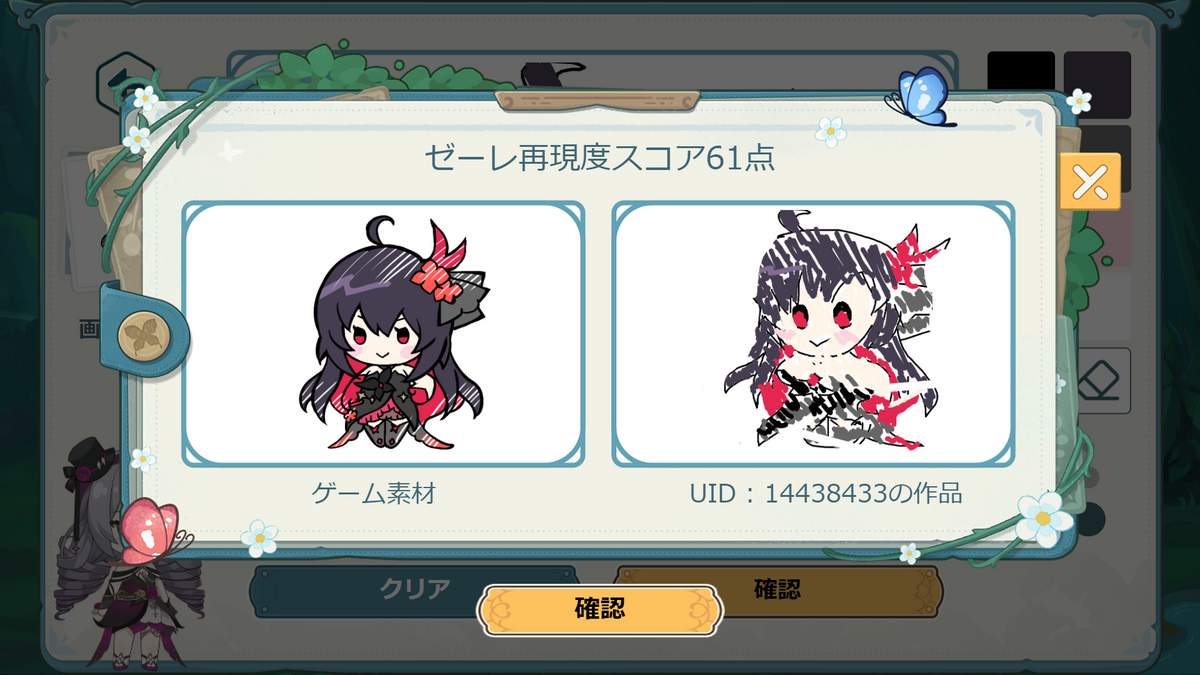
Task: Open the ゲーム素材 reference image
Action: pos(382,334)
